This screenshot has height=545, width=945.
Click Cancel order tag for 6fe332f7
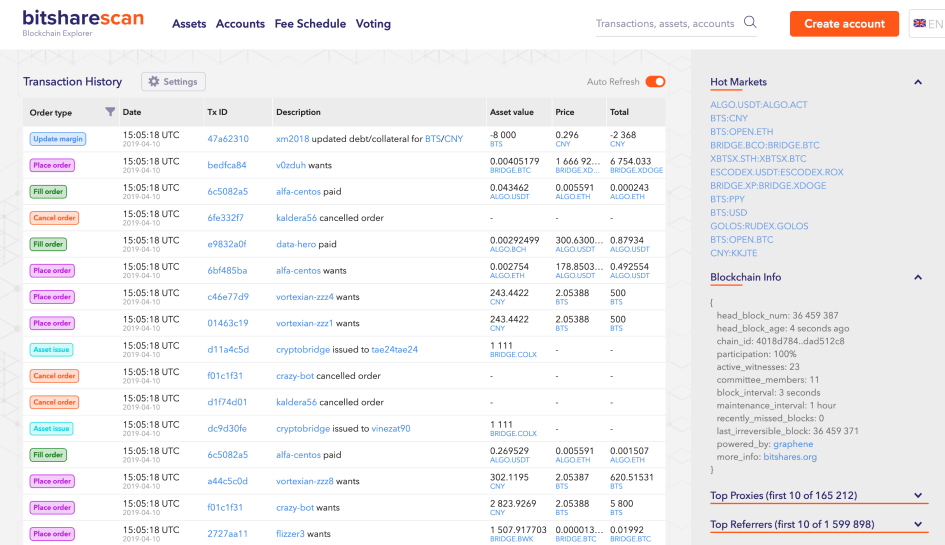point(54,218)
